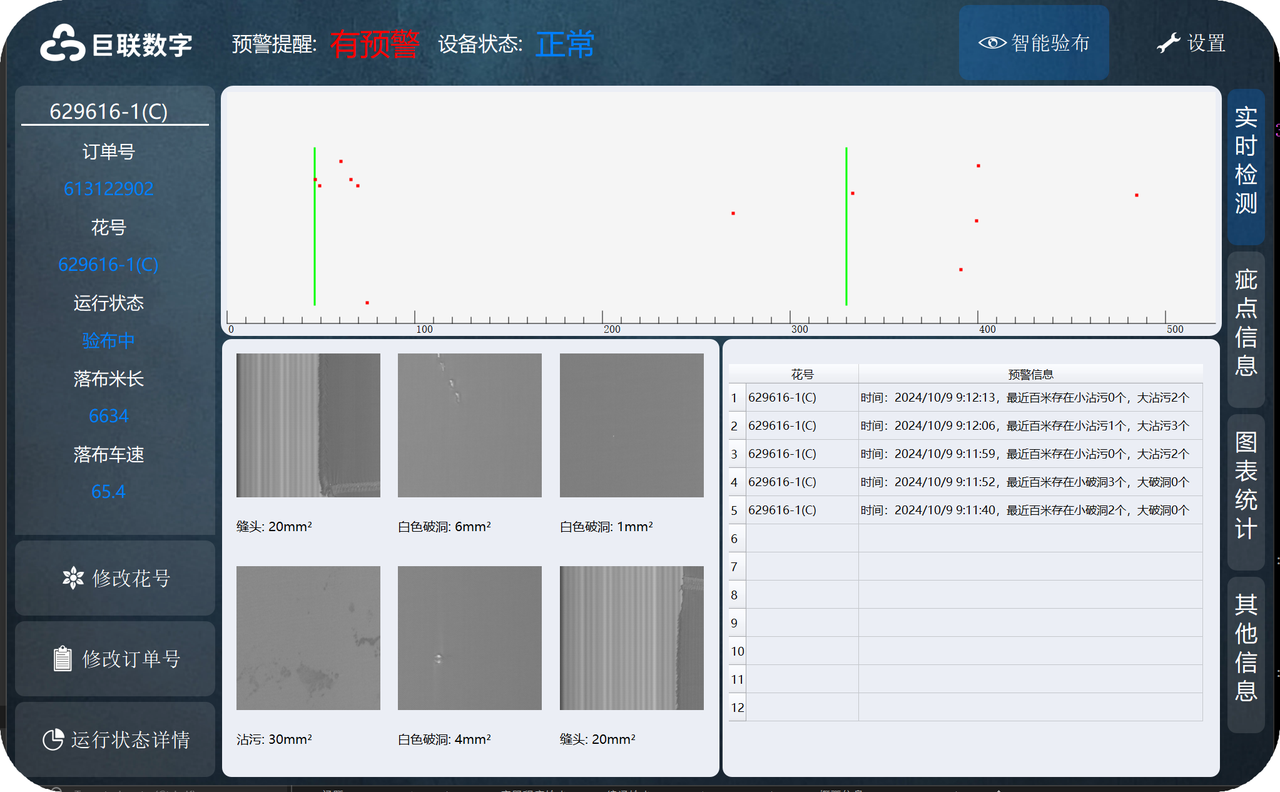Click row number 12 in the warning table

point(737,707)
